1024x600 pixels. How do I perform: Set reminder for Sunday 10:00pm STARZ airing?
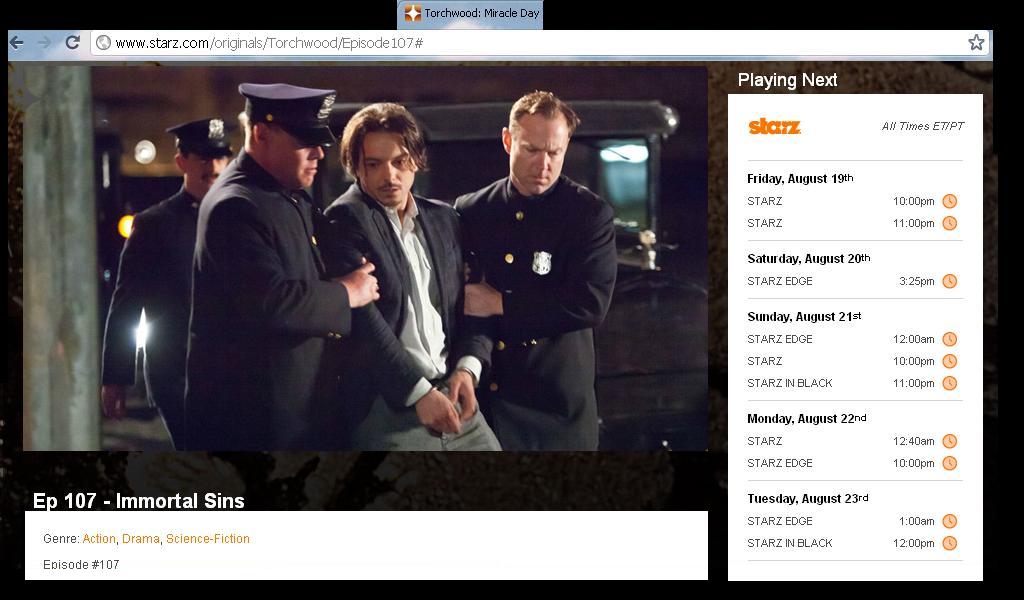pos(949,361)
